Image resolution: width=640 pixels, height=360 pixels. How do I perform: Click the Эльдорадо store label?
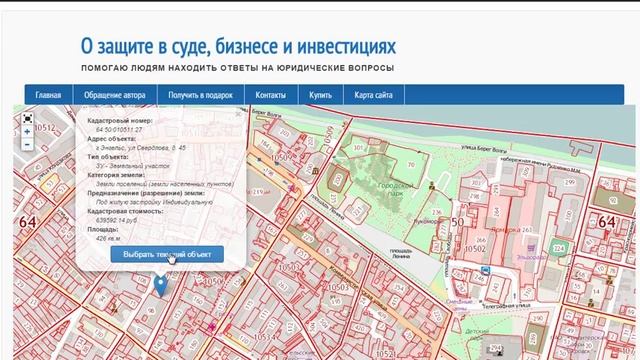click(x=531, y=258)
